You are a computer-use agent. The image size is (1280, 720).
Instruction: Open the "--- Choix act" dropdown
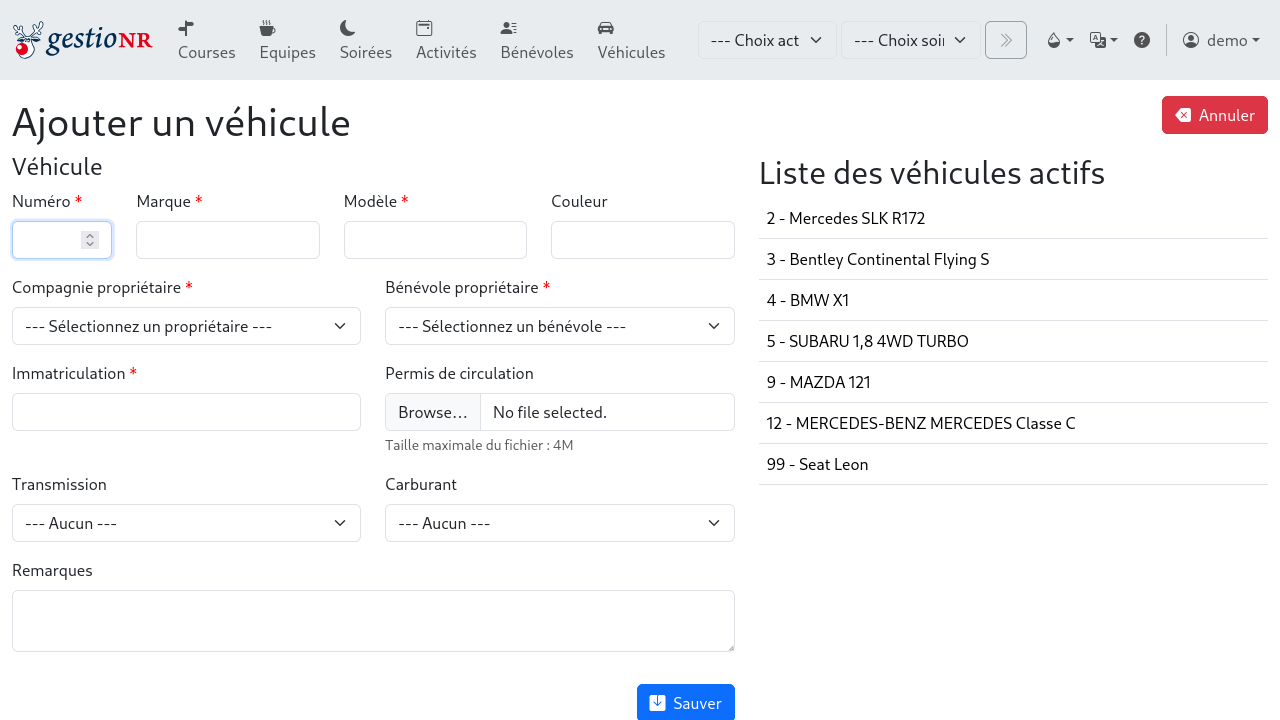pos(766,40)
